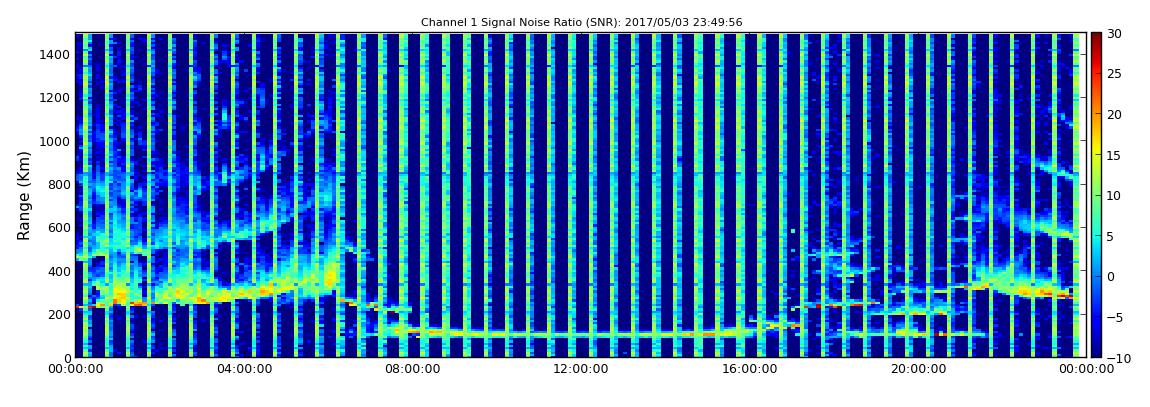The height and width of the screenshot is (407, 1150).
Task: Click the 1000 range tick label
Action: (54, 141)
